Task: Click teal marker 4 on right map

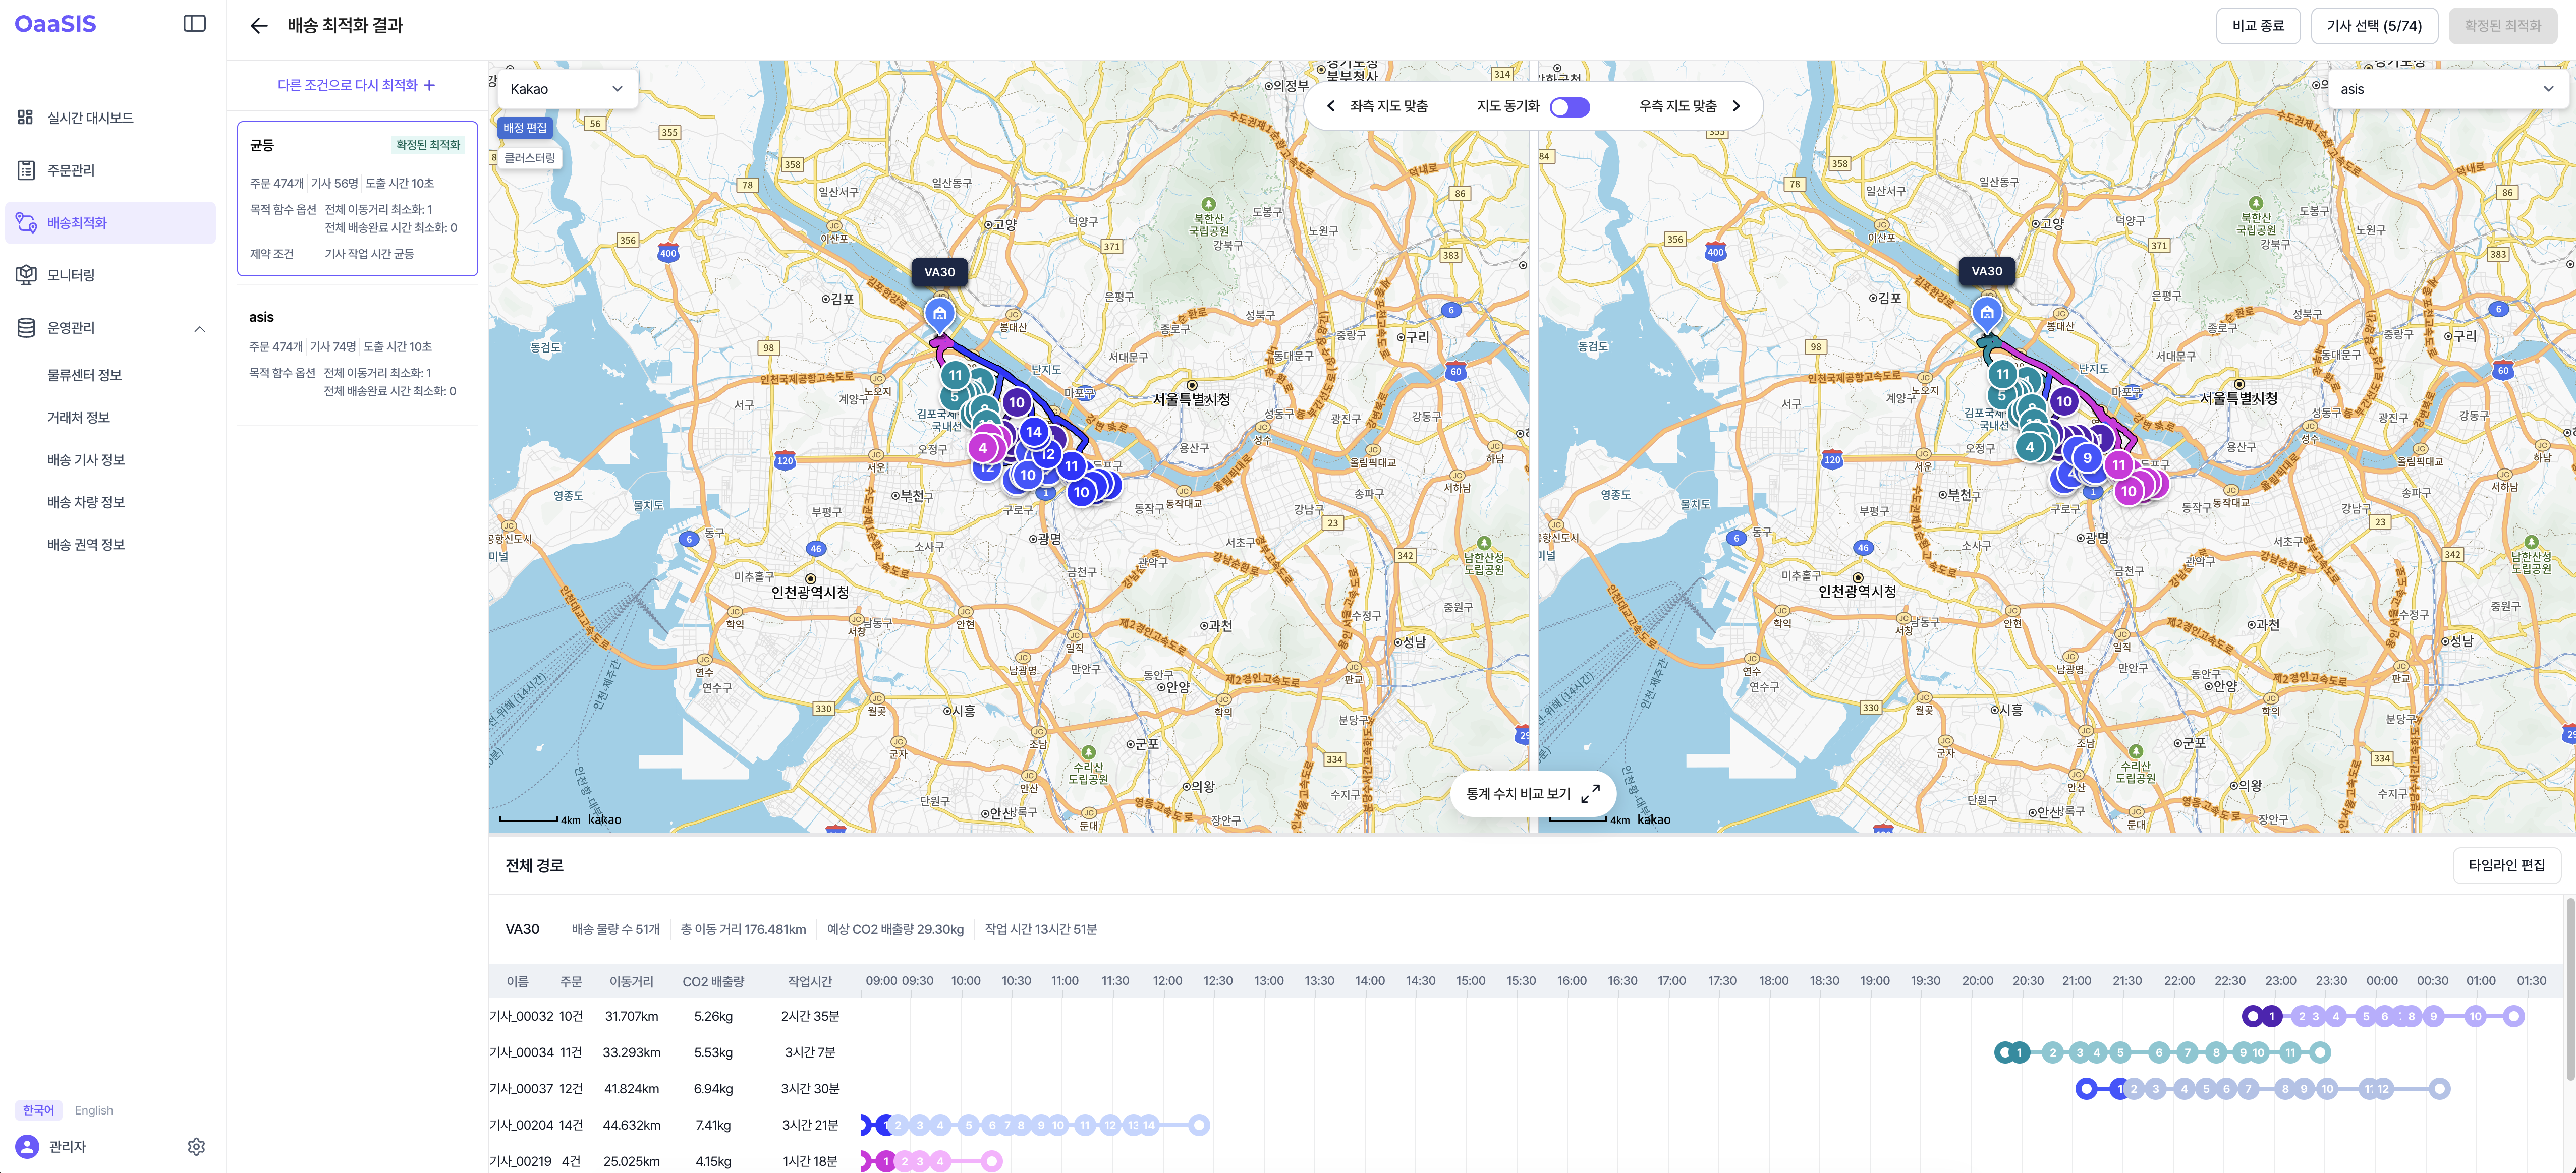Action: coord(2030,447)
